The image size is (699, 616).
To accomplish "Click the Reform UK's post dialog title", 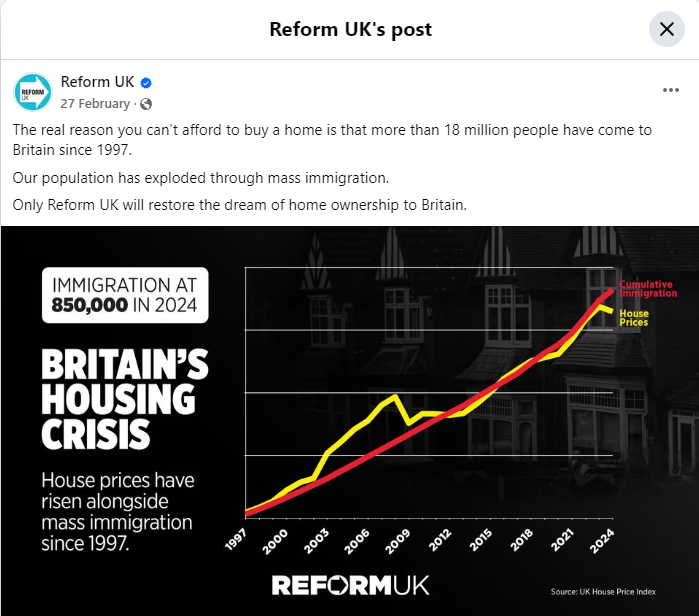I will pos(350,29).
